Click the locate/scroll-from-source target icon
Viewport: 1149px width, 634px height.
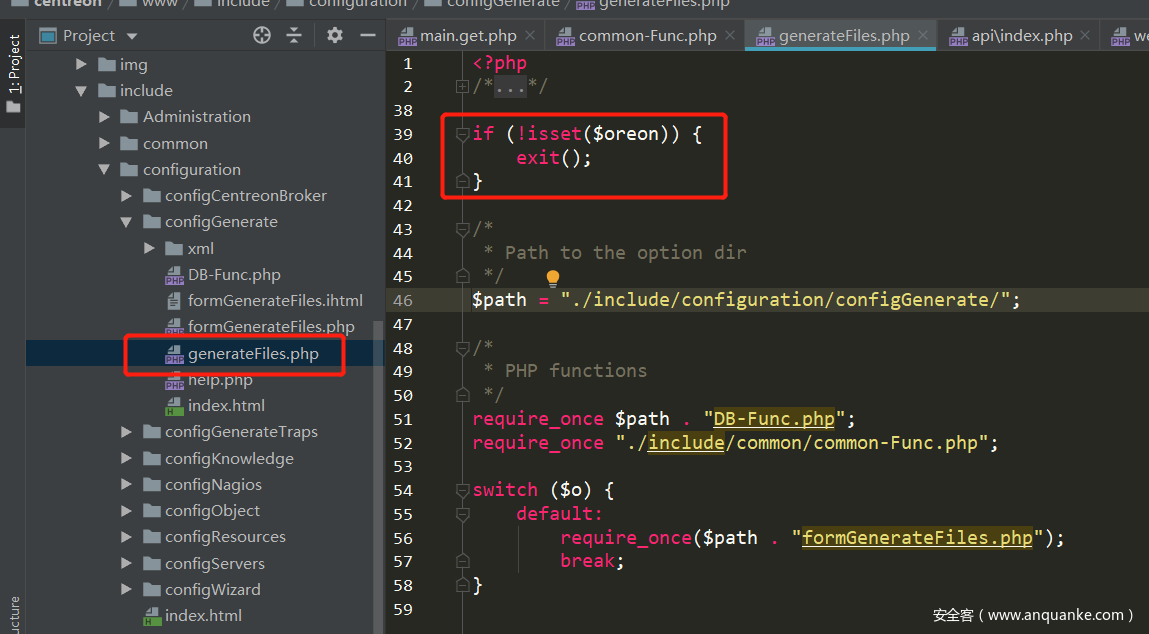pyautogui.click(x=262, y=36)
